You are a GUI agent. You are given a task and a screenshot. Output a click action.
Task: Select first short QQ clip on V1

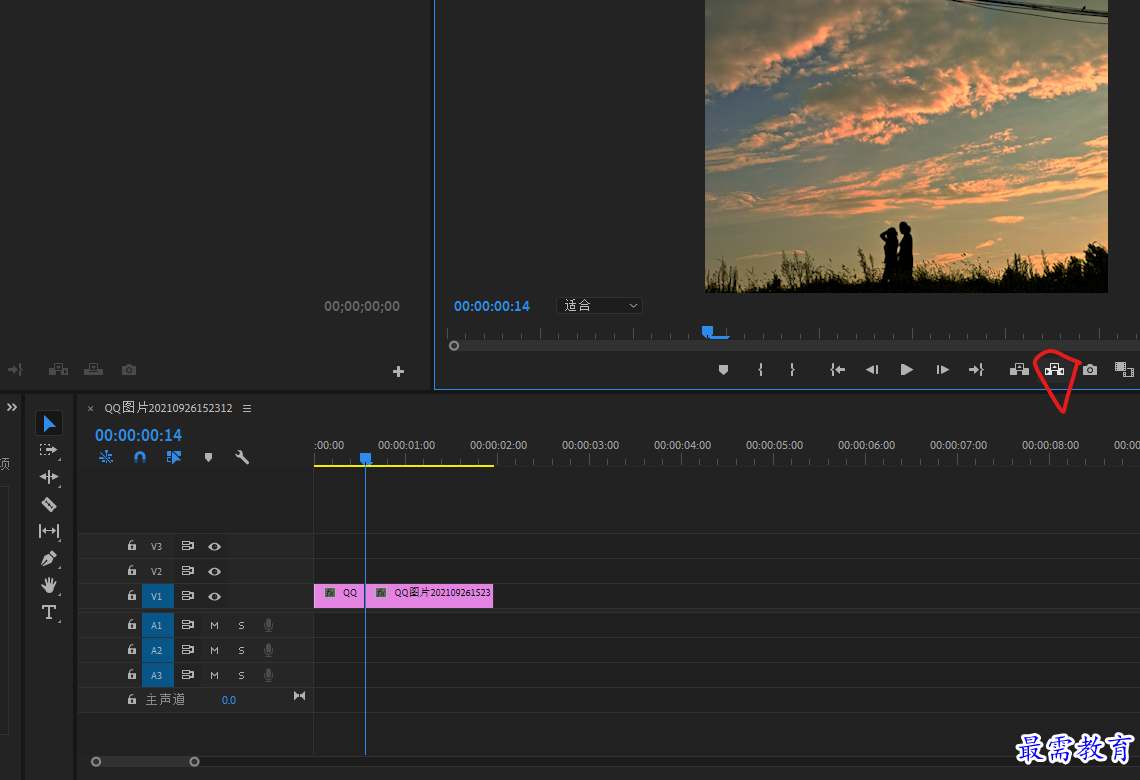click(x=339, y=595)
